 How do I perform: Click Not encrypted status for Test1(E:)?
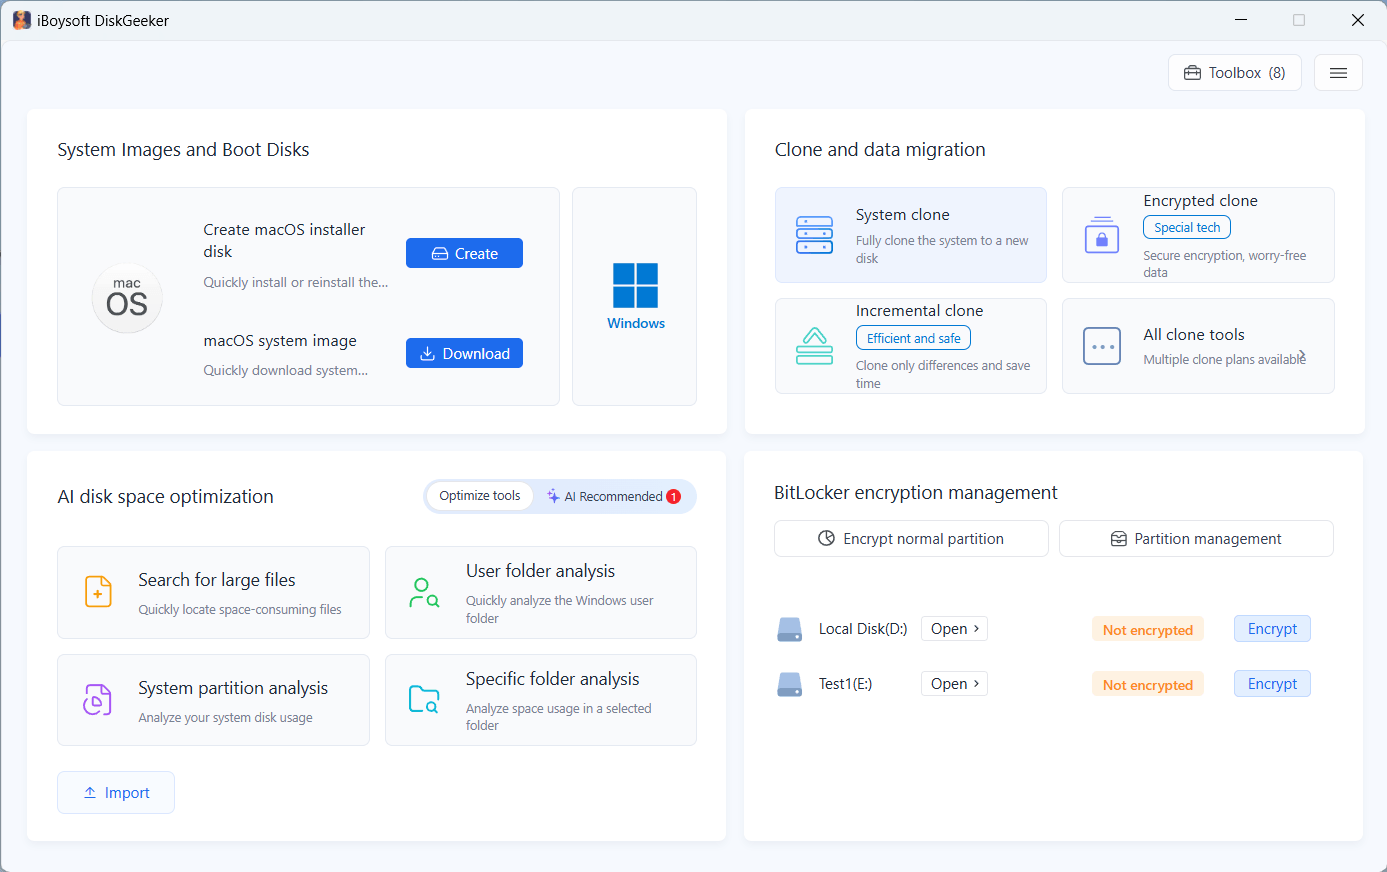(1148, 685)
